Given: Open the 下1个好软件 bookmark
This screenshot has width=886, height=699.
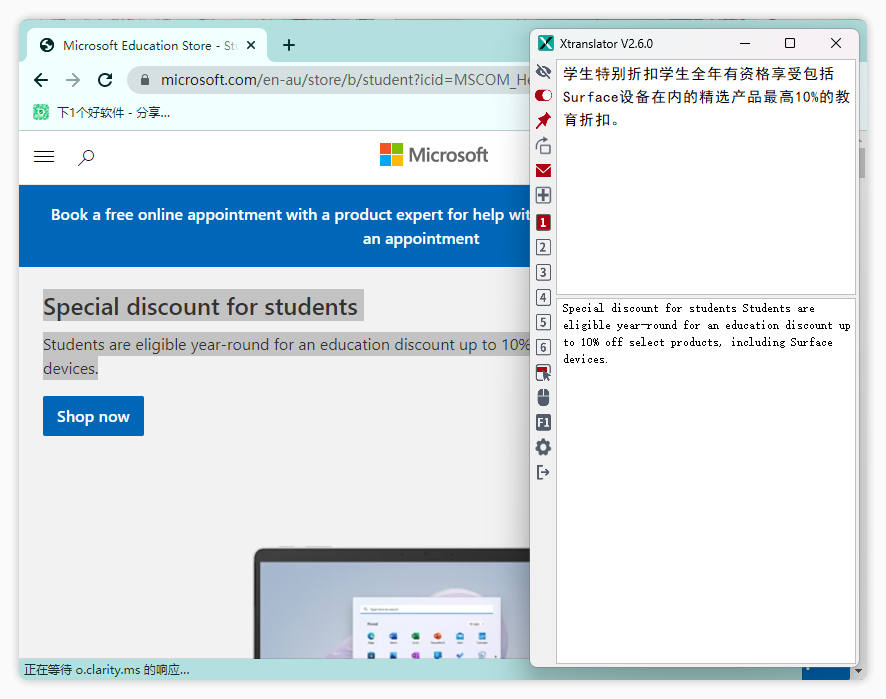Looking at the screenshot, I should [x=102, y=112].
